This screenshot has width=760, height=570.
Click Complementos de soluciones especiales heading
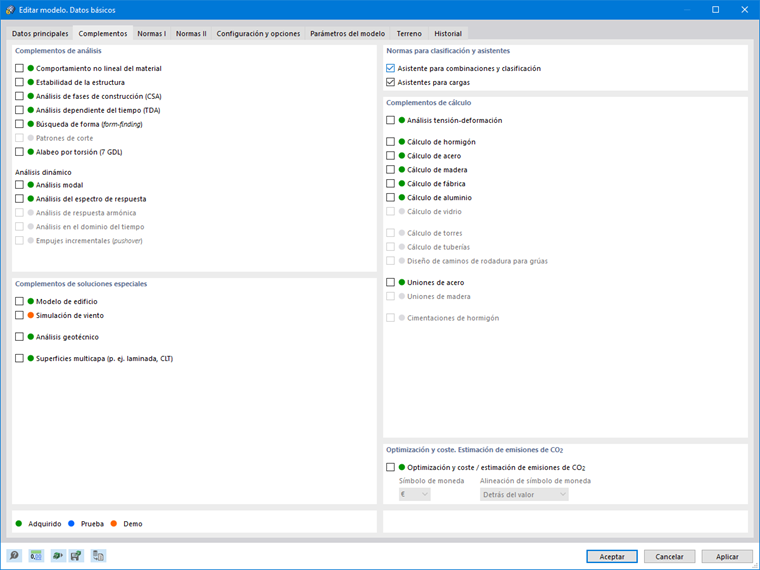tap(81, 284)
